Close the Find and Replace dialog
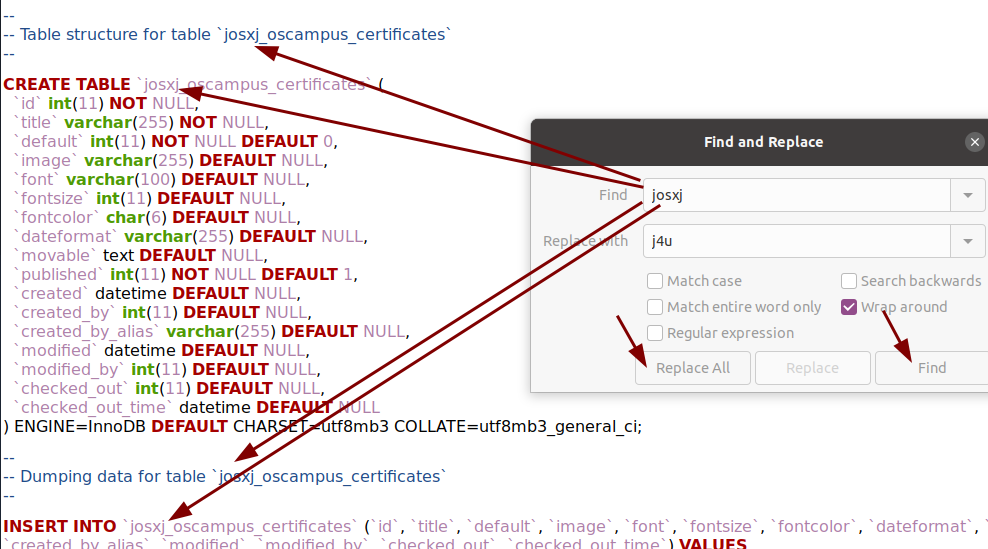This screenshot has width=988, height=549. tap(975, 142)
